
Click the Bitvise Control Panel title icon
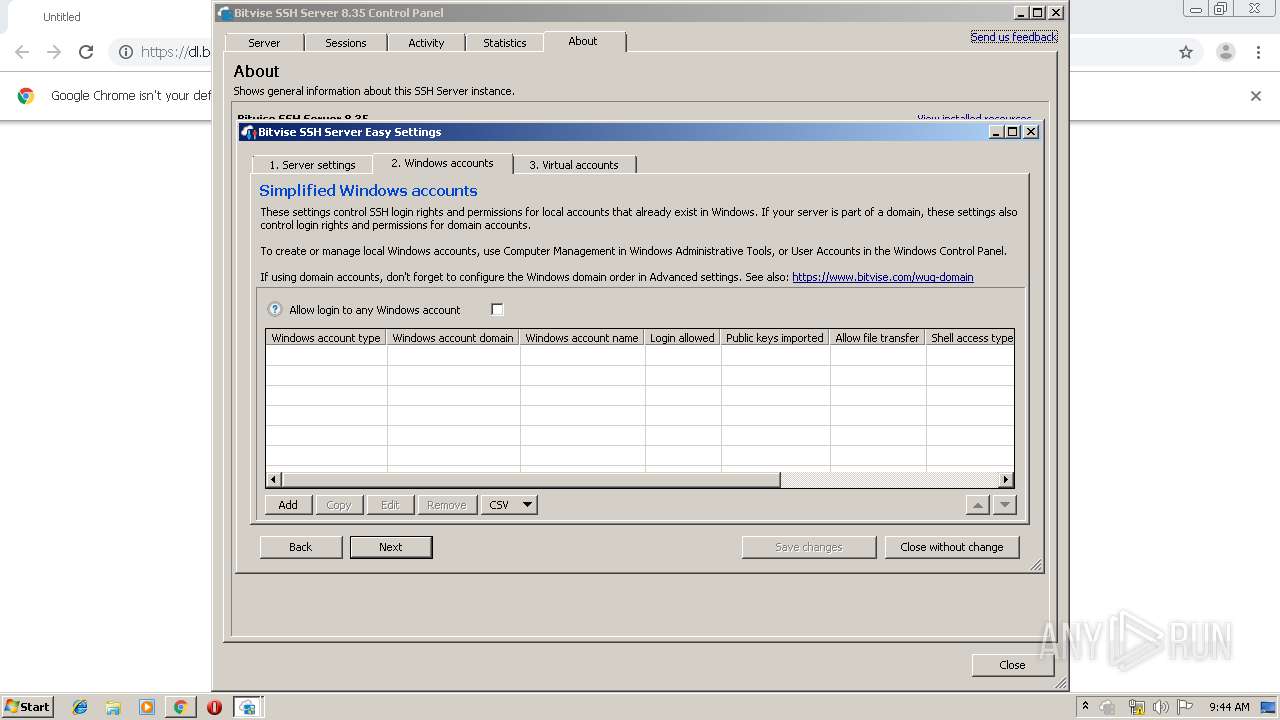coord(225,13)
